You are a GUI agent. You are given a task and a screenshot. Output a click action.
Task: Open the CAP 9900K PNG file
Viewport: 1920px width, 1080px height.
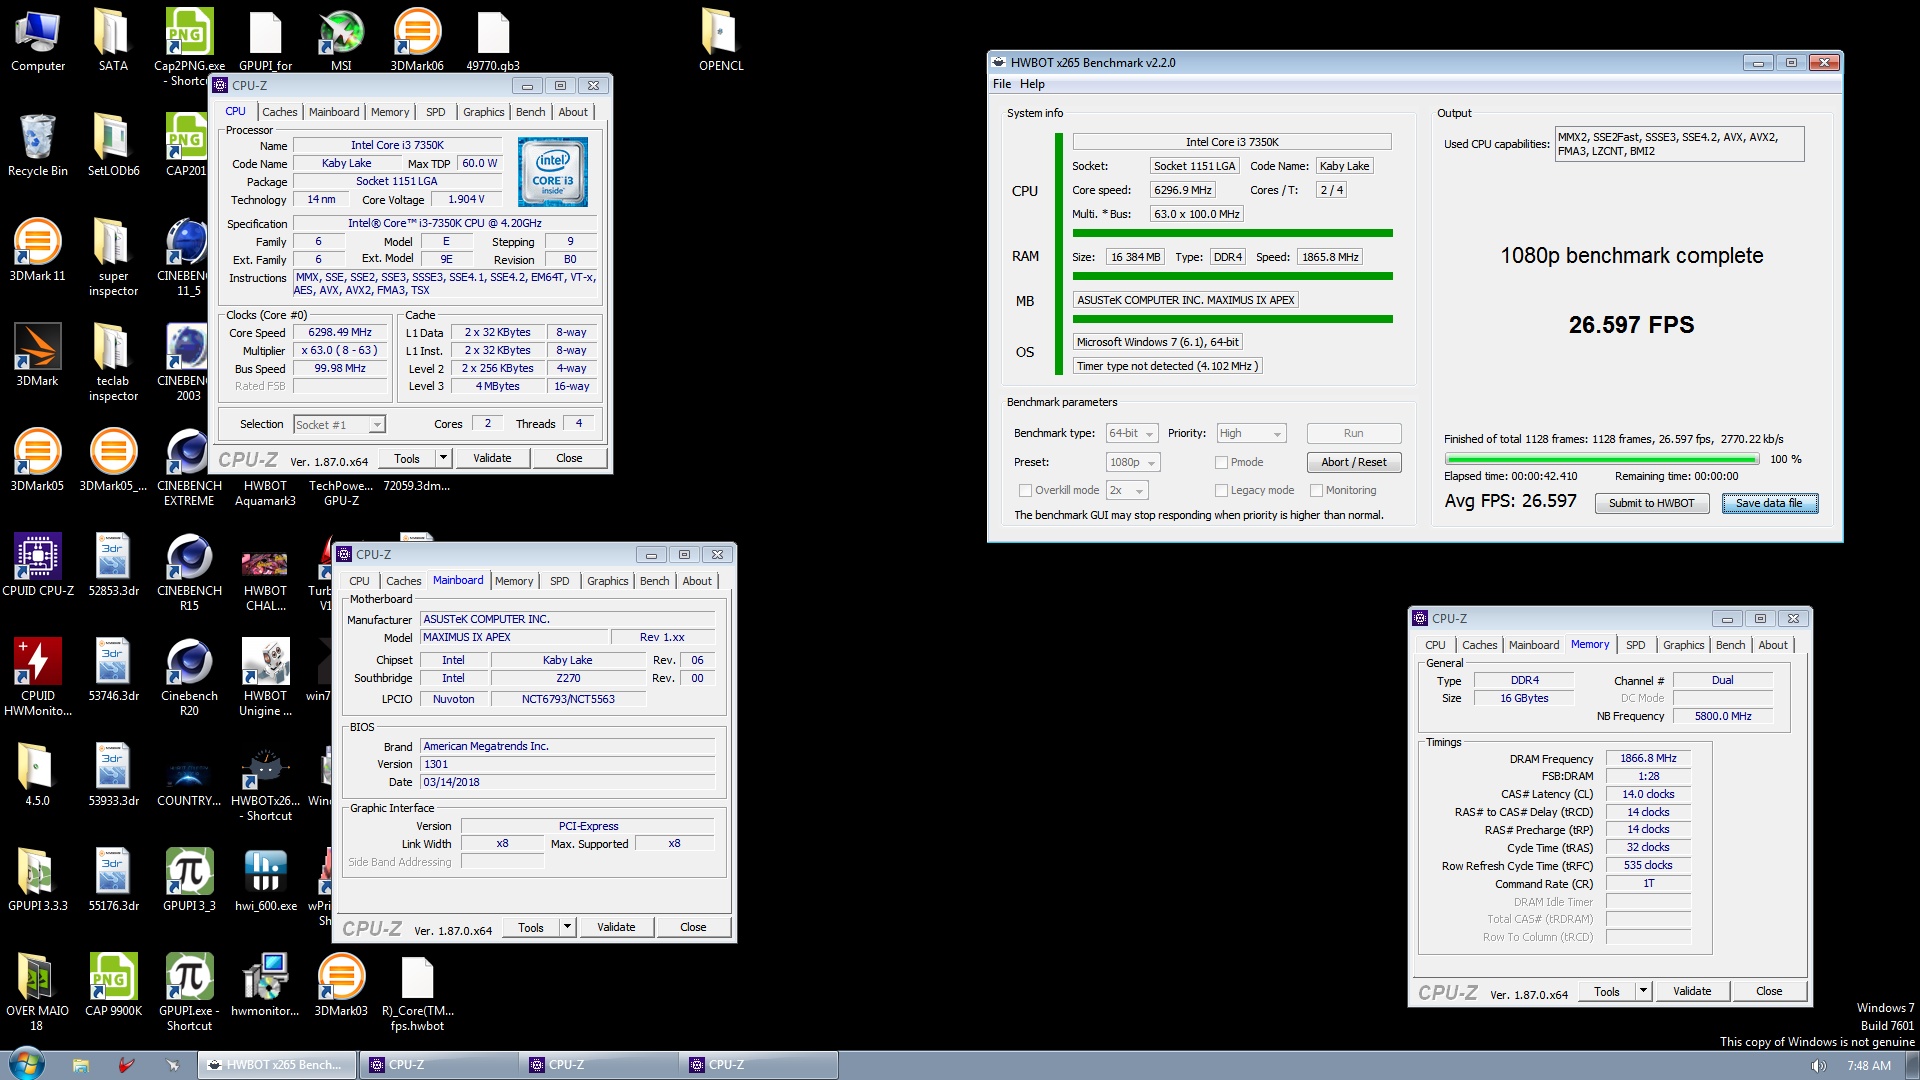coord(113,986)
